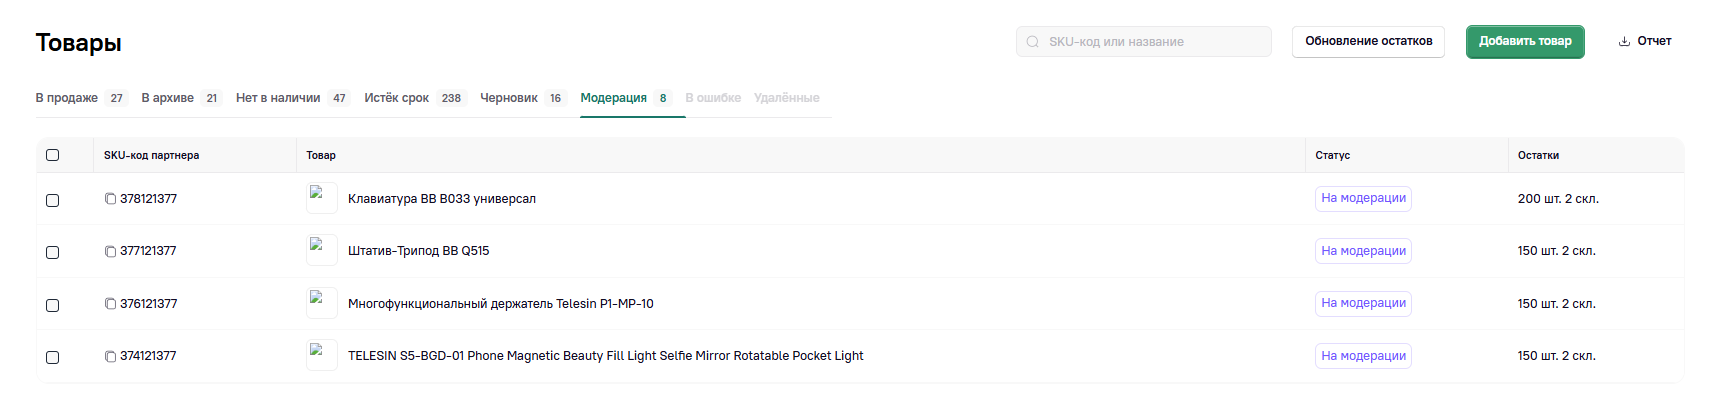Tick checkbox for TELESIN S5-BGD-01 row
Screen dimensions: 1711x400
53,357
